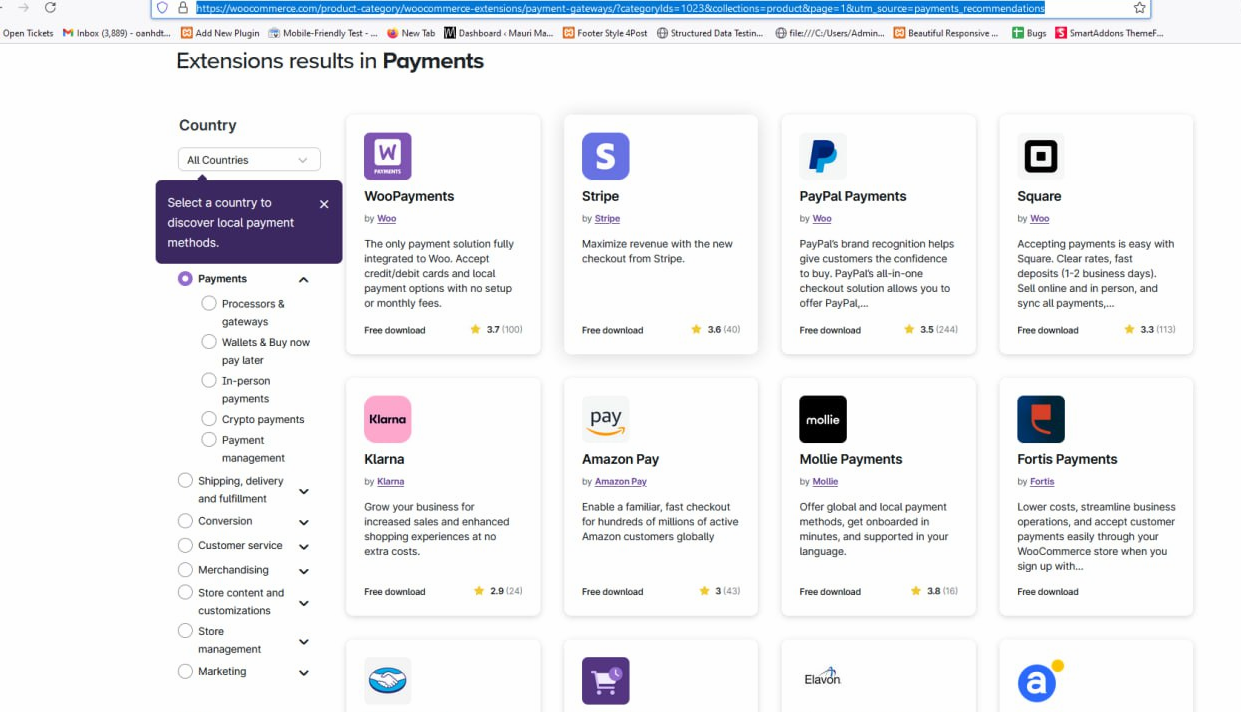Open the SmartAddons ThemeF bookmark

(1110, 33)
